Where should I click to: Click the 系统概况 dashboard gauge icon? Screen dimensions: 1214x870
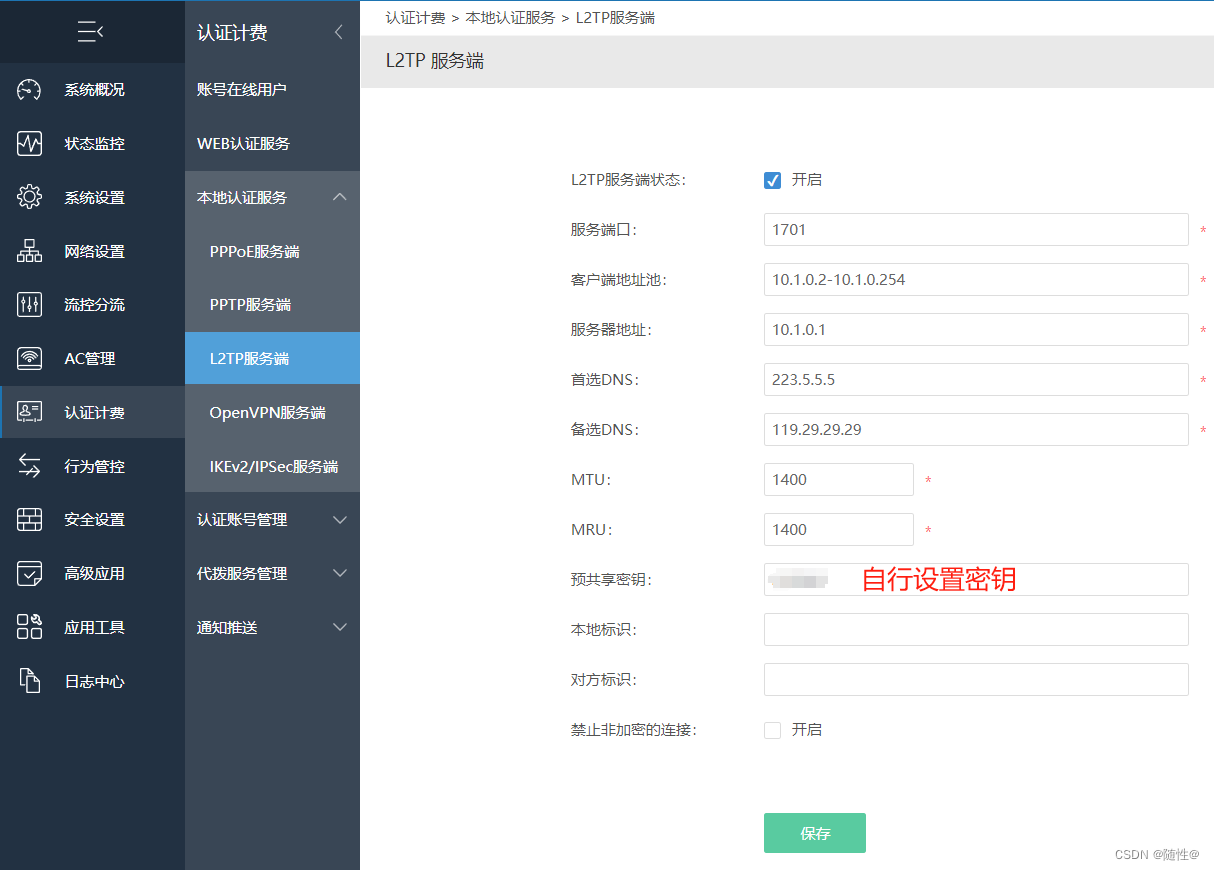pyautogui.click(x=30, y=90)
